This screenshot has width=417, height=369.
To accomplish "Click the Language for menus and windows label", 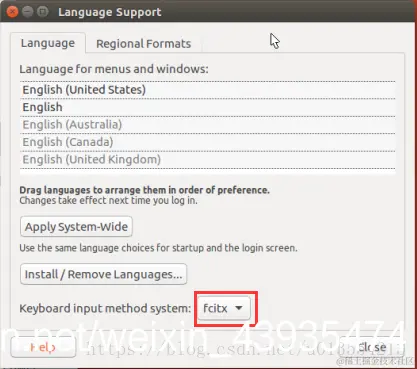I will [114, 69].
